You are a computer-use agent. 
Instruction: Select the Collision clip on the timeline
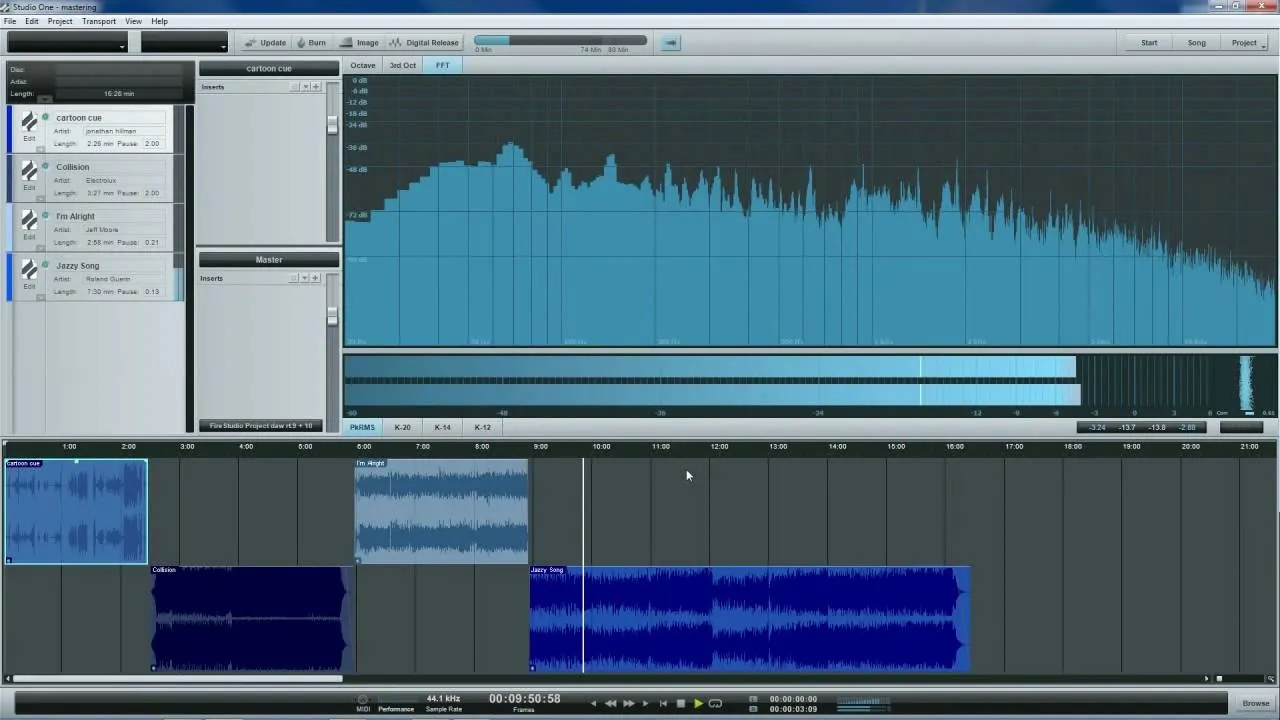point(250,618)
